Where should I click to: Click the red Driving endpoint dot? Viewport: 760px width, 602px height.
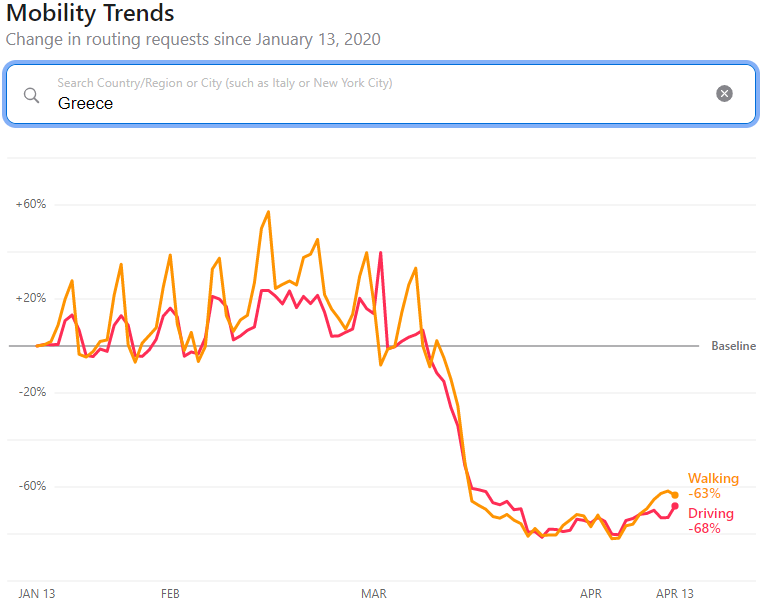(x=675, y=506)
